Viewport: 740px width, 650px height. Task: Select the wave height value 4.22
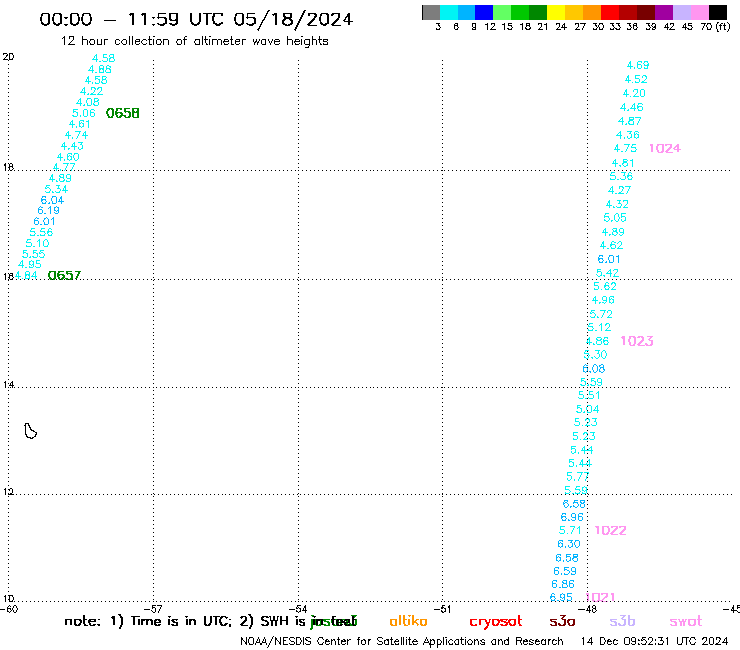(x=92, y=92)
